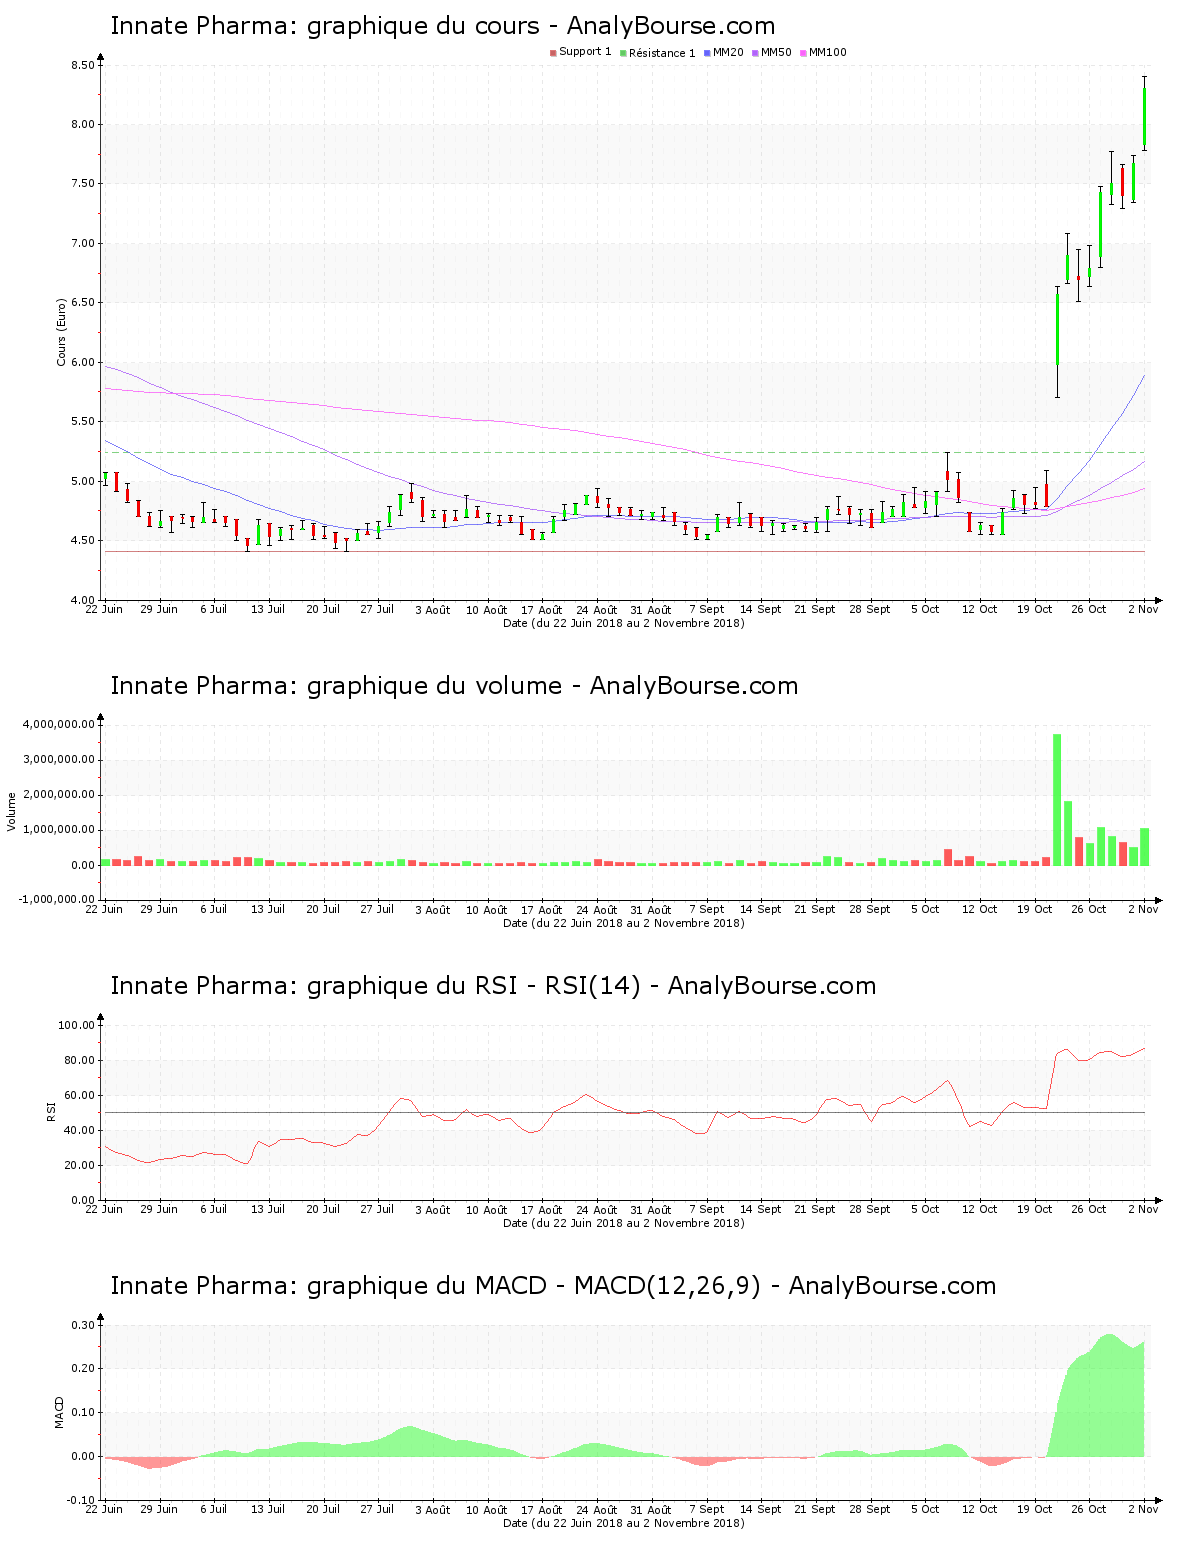Click the 'Cours (Euro)' y-axis label
This screenshot has height=1550, width=1200.
(x=61, y=332)
